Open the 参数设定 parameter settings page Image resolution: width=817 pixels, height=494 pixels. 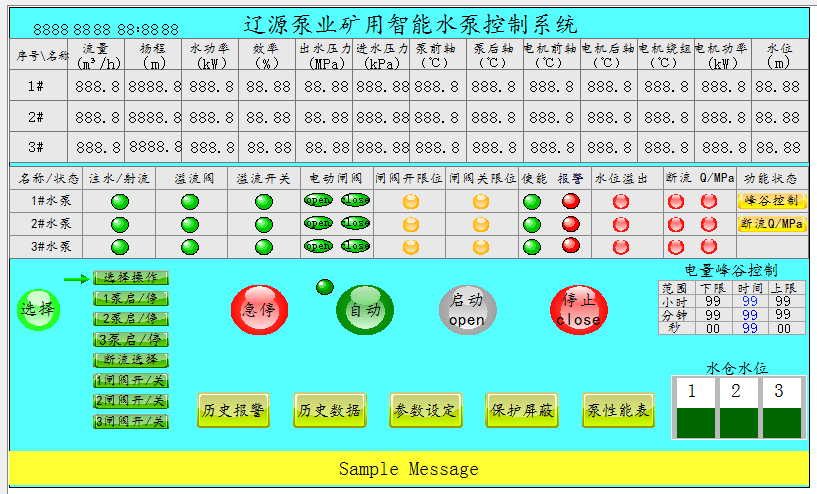425,410
